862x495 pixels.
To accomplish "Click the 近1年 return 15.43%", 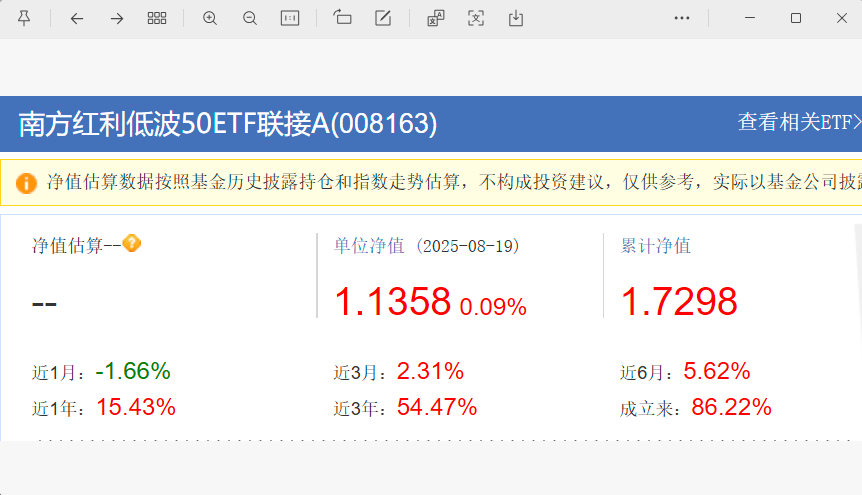I will tap(136, 408).
